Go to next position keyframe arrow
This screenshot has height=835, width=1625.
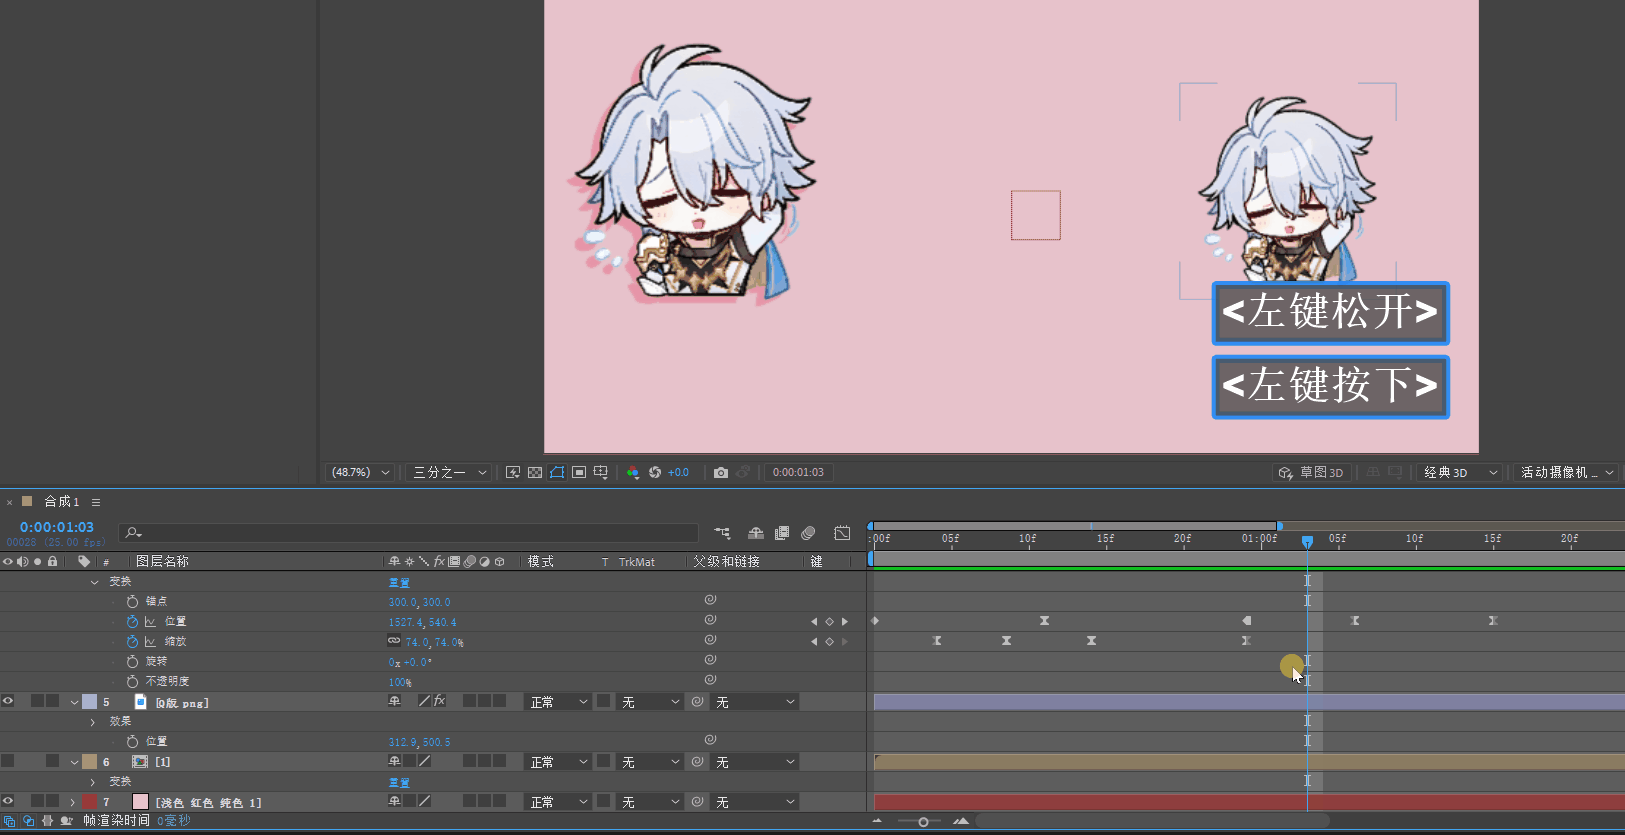(x=845, y=621)
